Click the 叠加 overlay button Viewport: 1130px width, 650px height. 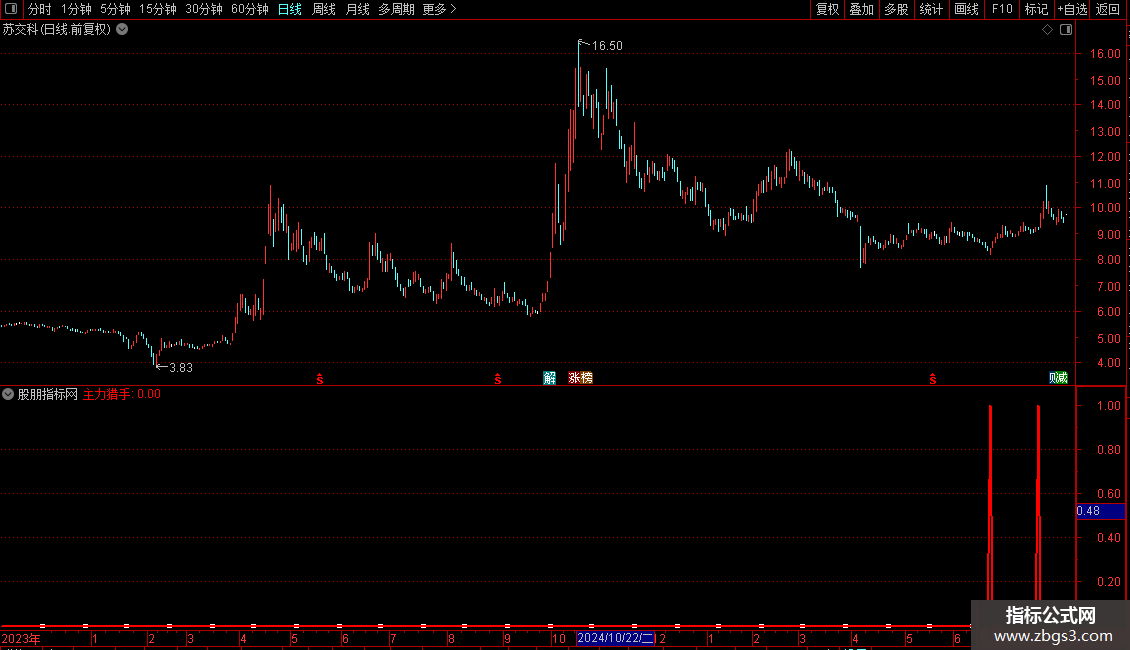click(861, 9)
